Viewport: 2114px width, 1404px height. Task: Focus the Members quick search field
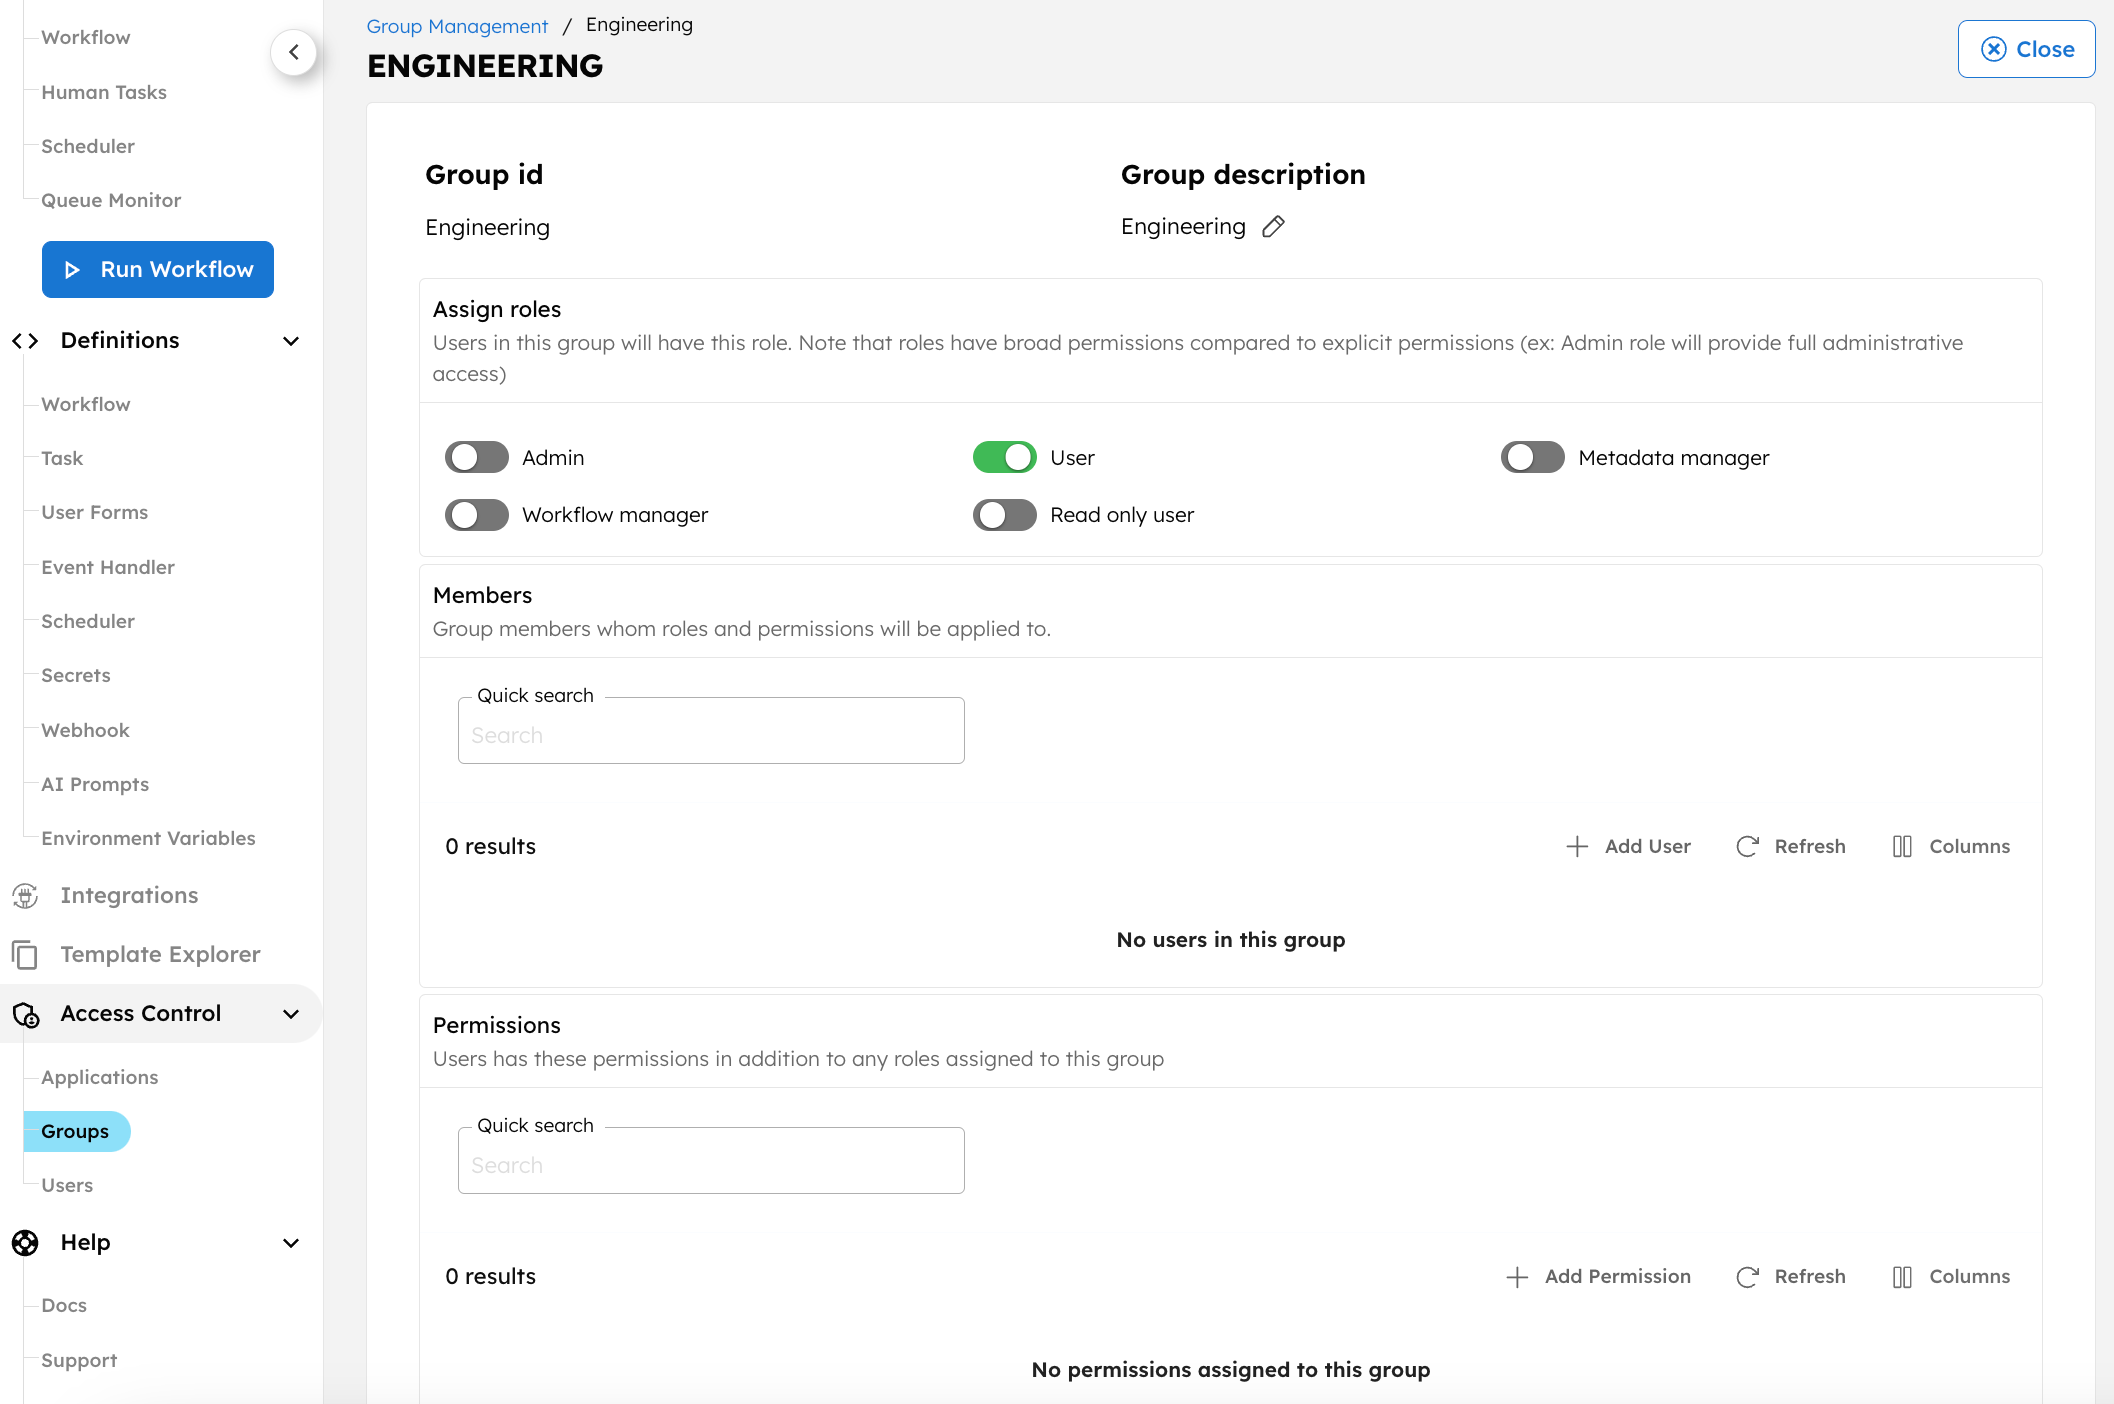coord(711,731)
